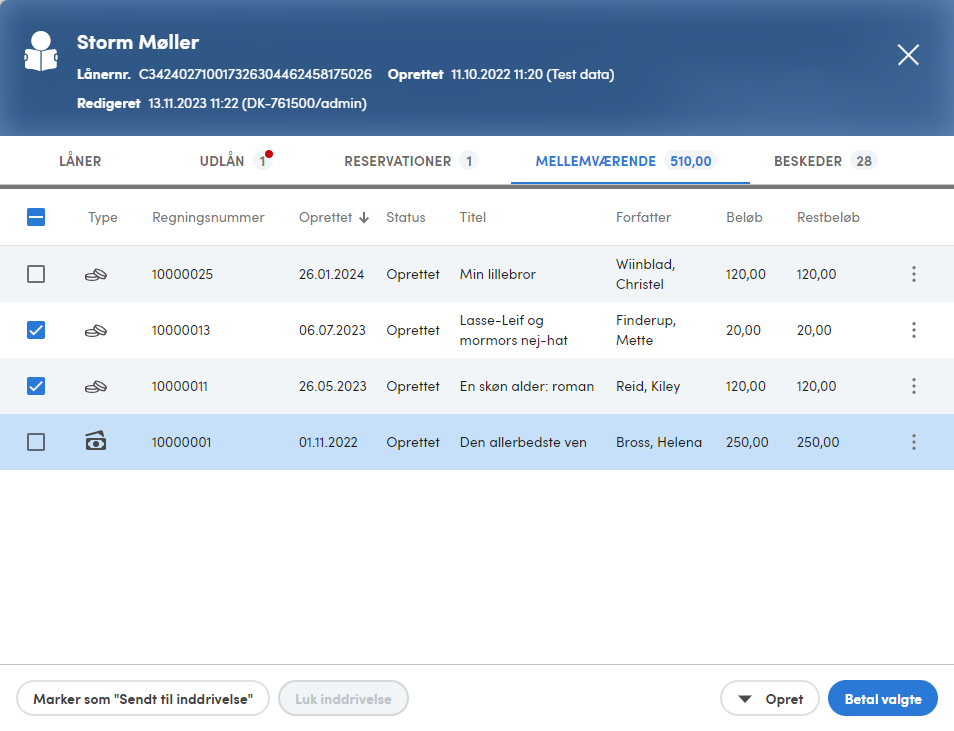Open the three-dot menu for invoice 10000013
The width and height of the screenshot is (954, 731).
914,330
